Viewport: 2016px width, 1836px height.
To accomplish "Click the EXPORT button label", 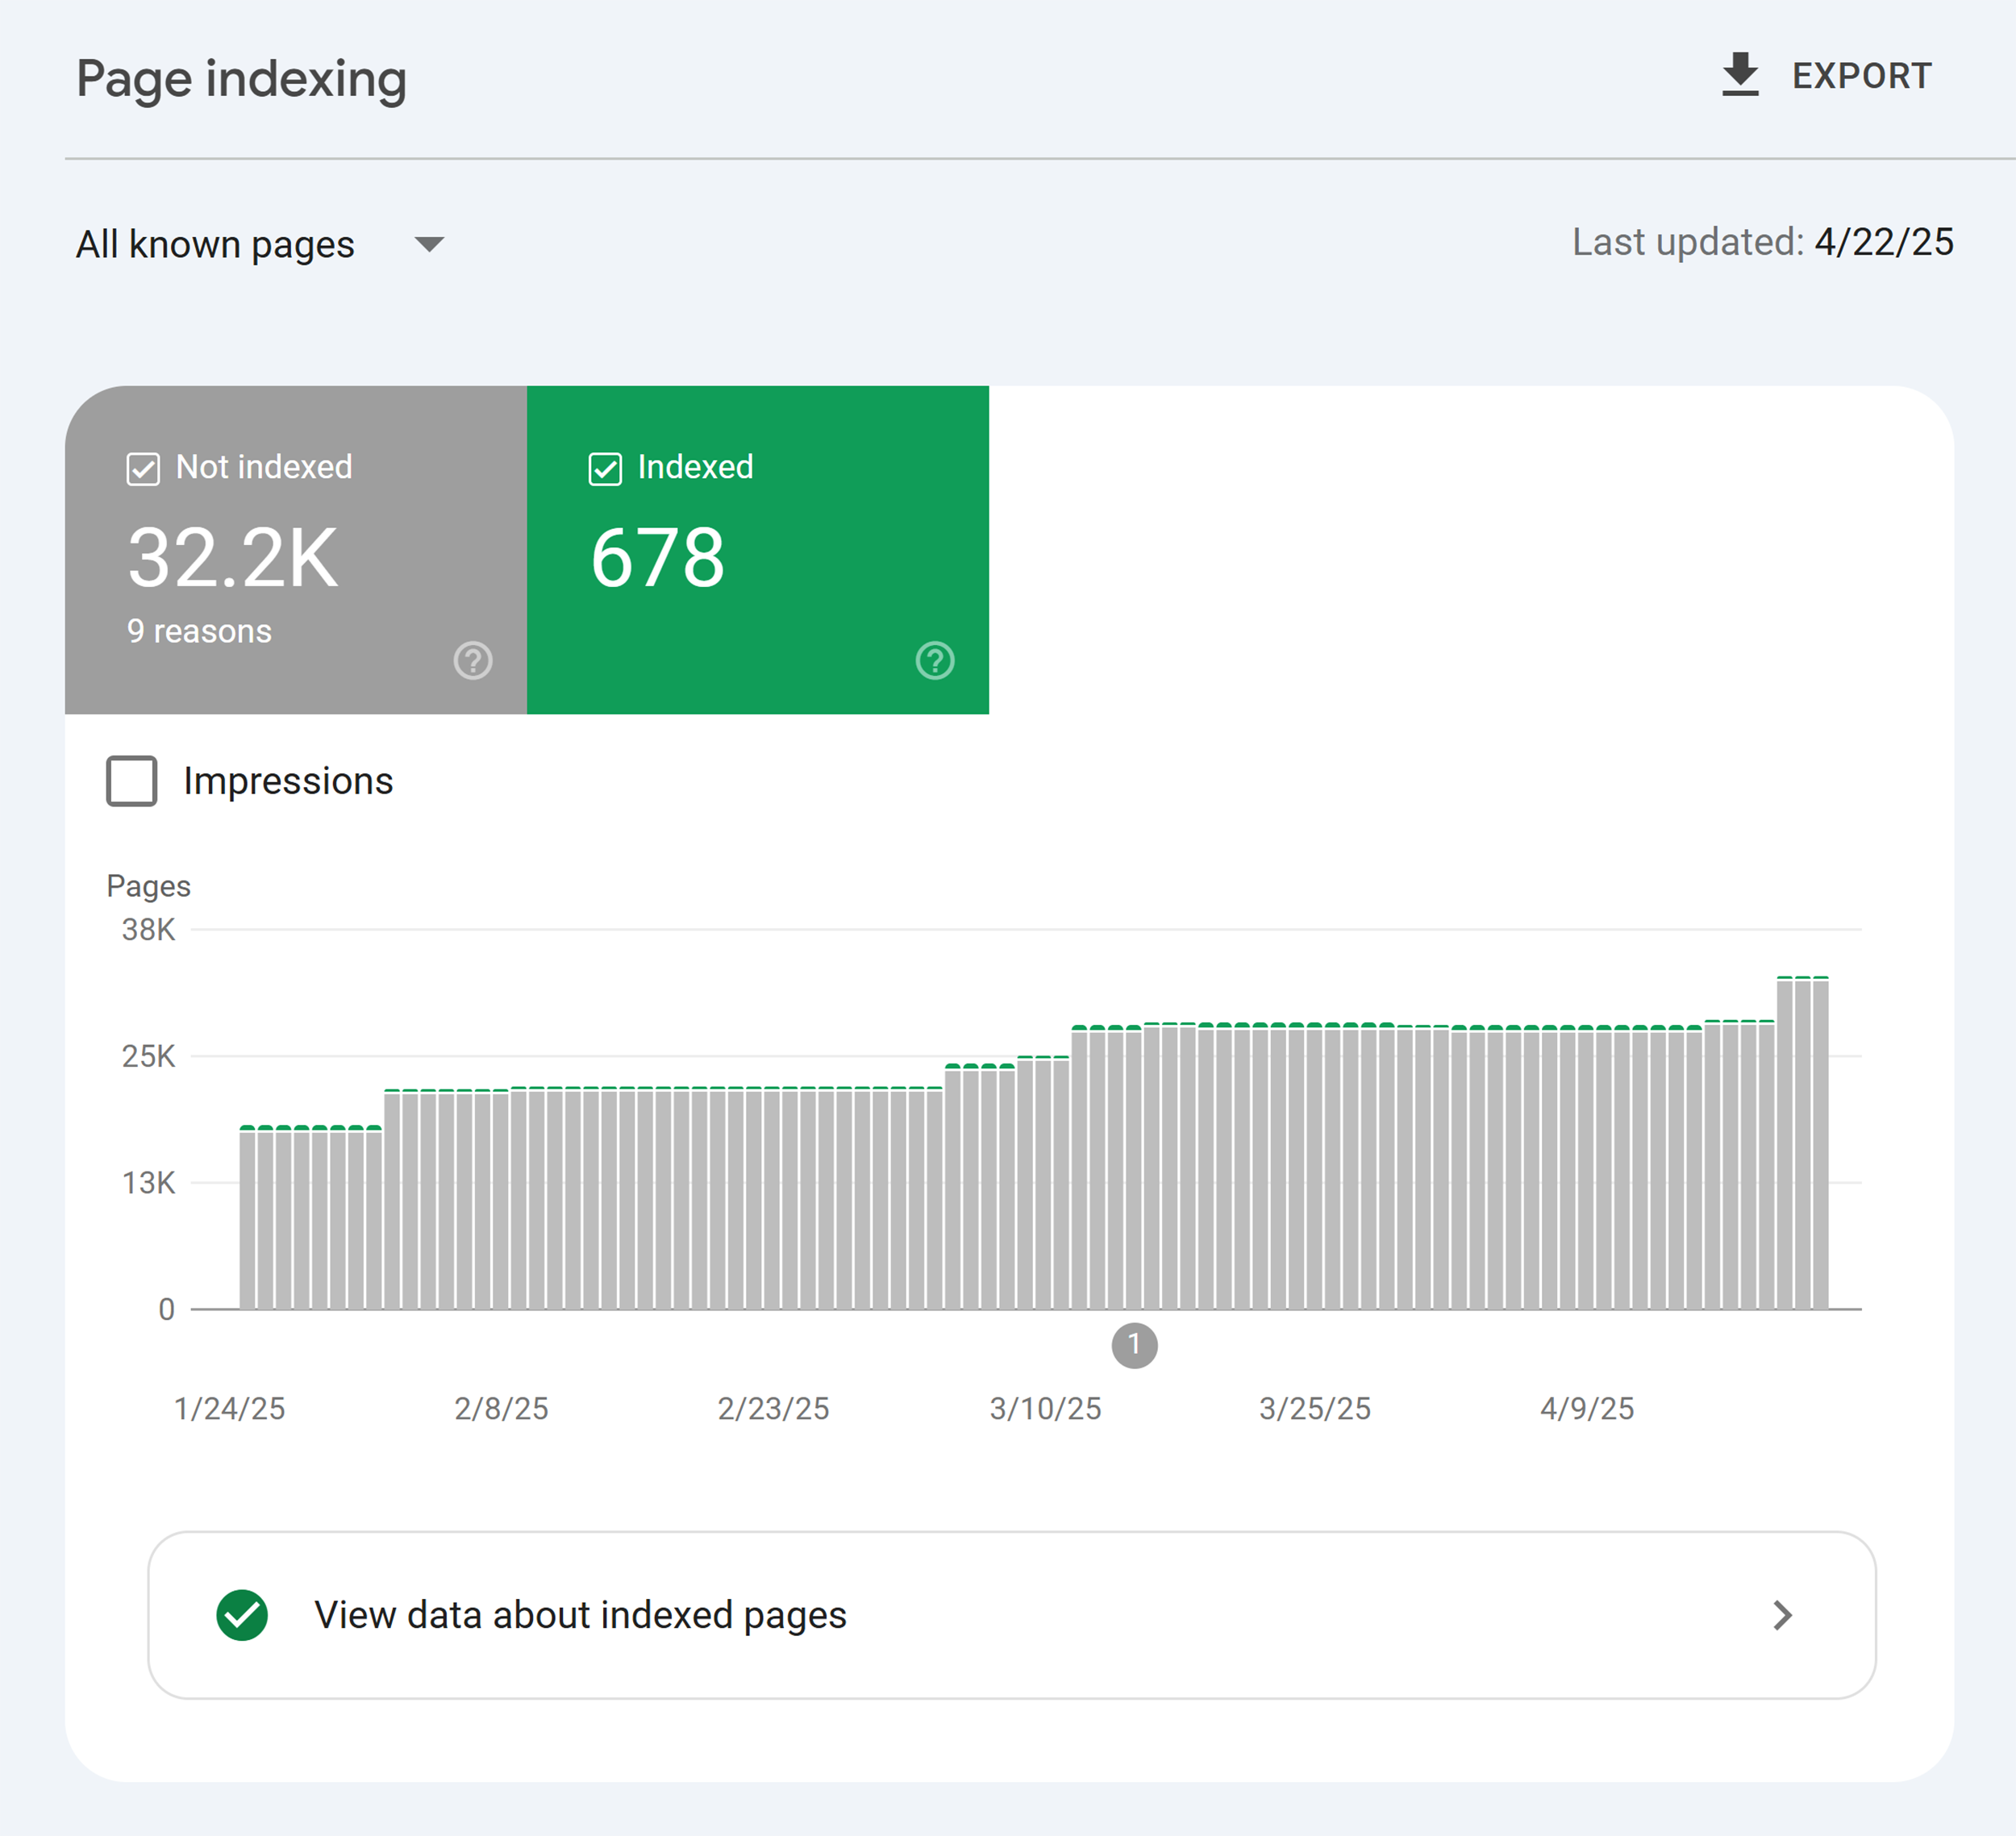I will click(x=1861, y=76).
